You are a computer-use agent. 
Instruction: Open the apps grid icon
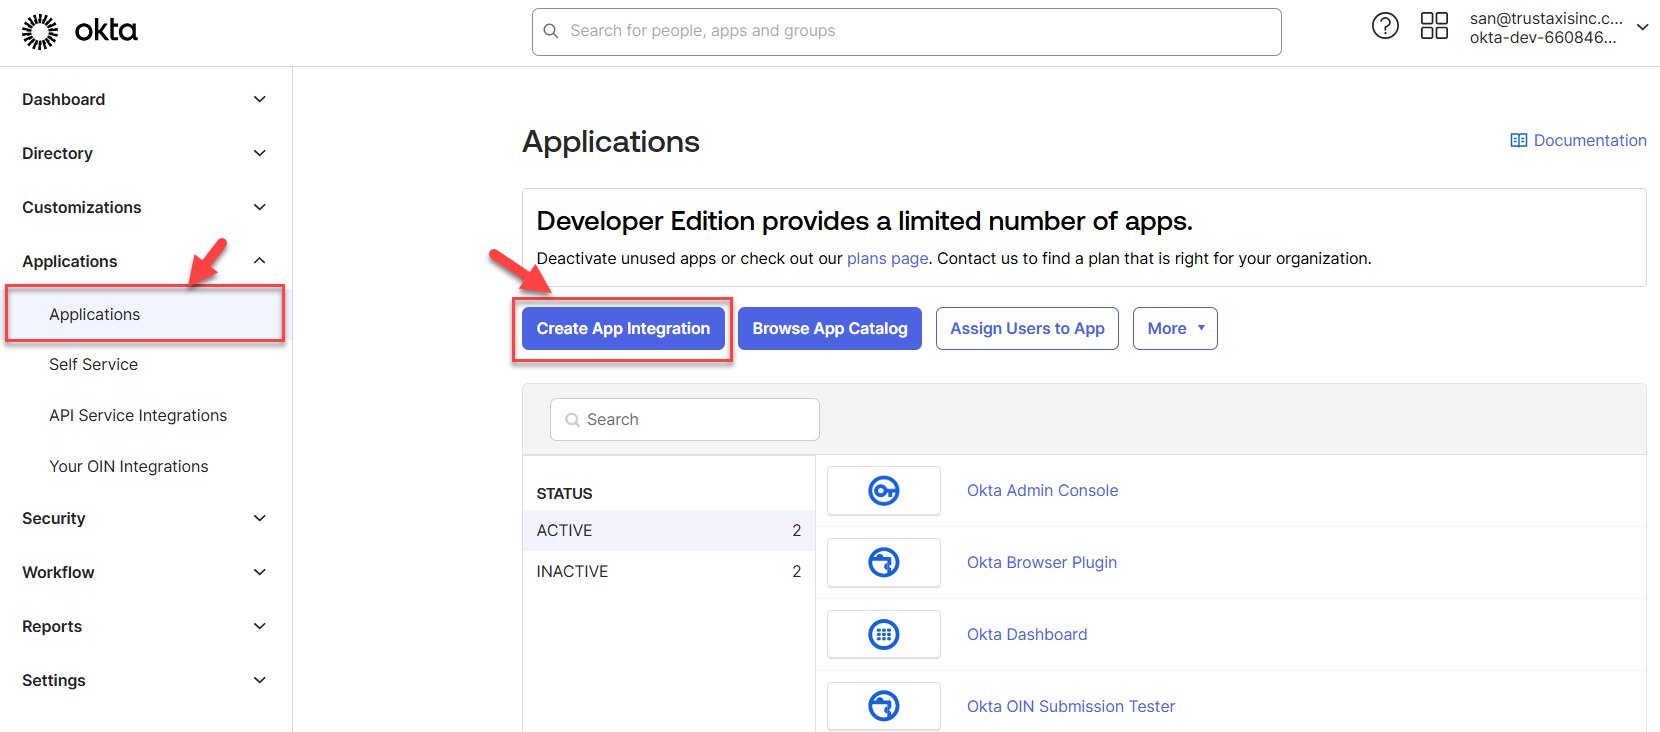coord(1434,26)
